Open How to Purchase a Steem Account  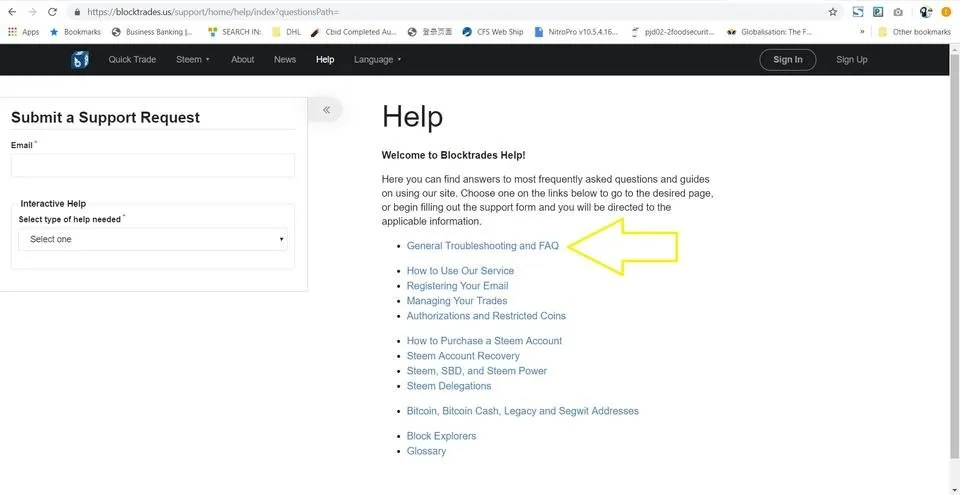(484, 341)
